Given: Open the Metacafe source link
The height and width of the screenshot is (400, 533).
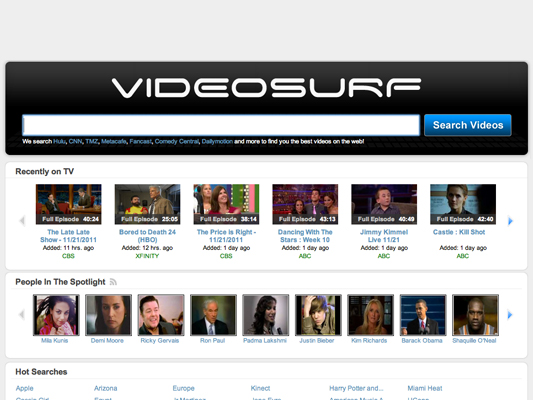Looking at the screenshot, I should pyautogui.click(x=114, y=141).
